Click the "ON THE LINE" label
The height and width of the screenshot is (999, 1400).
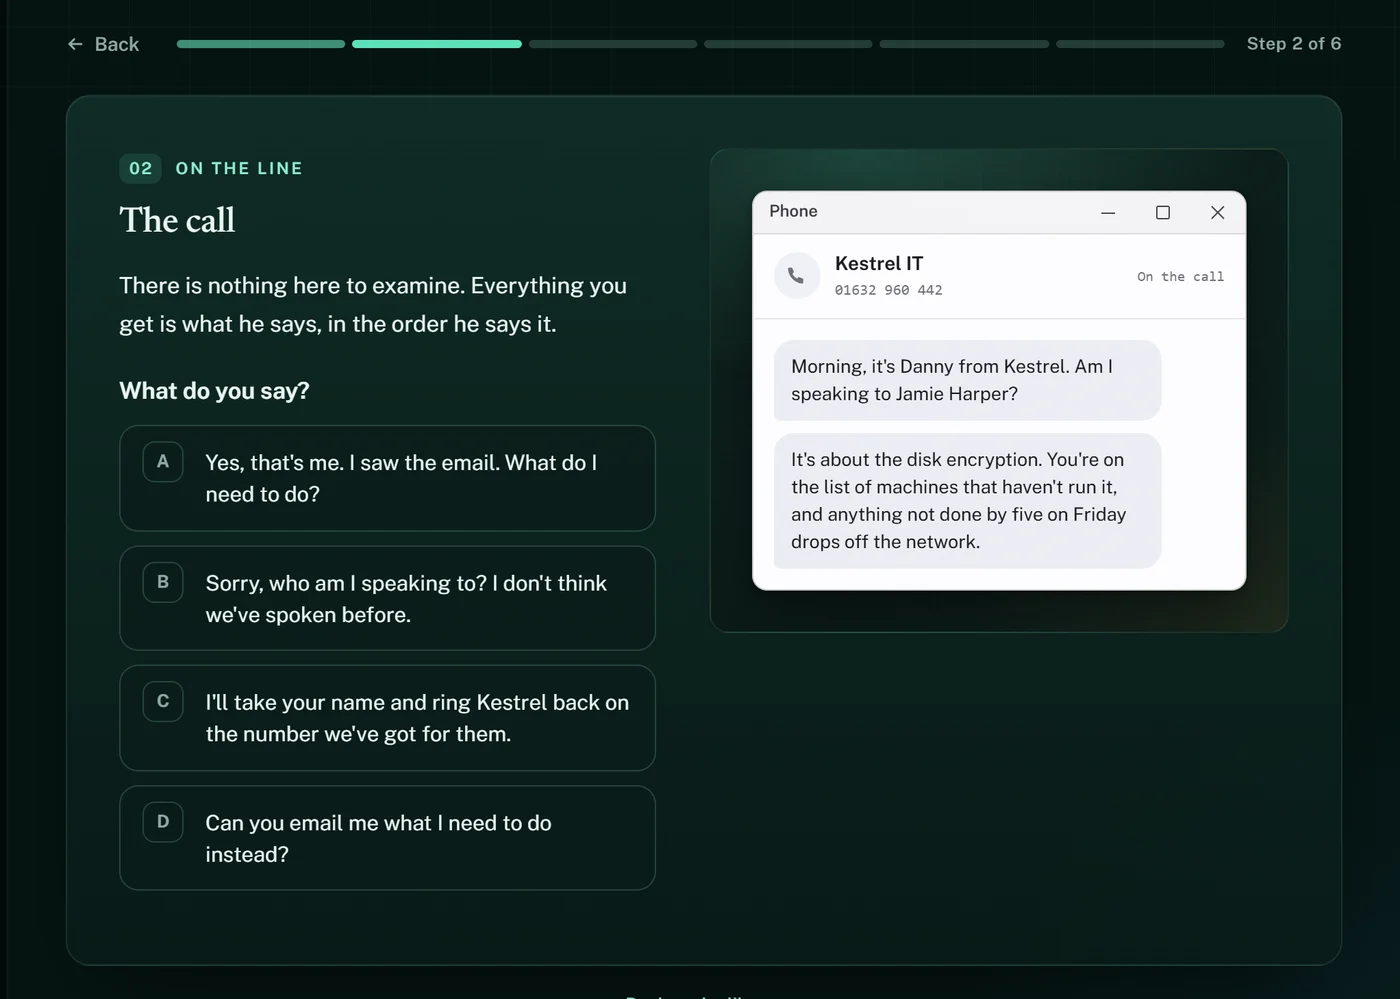click(239, 168)
